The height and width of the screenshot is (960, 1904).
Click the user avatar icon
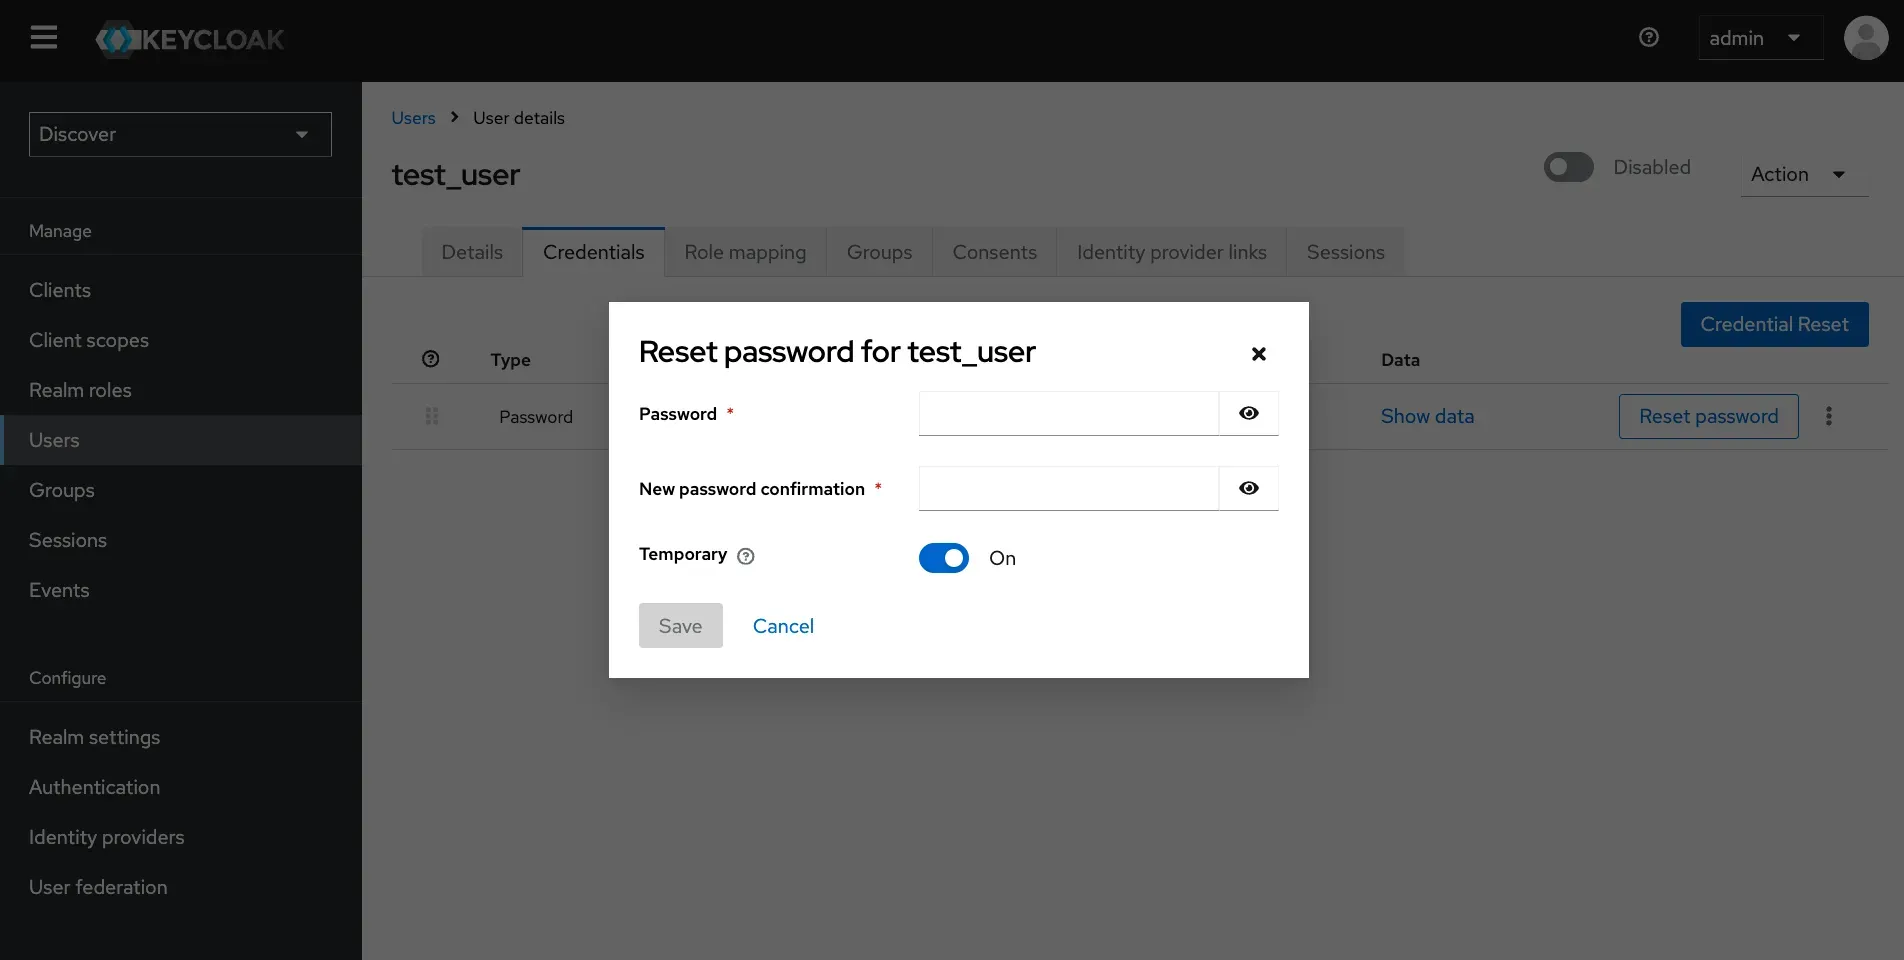click(1865, 38)
